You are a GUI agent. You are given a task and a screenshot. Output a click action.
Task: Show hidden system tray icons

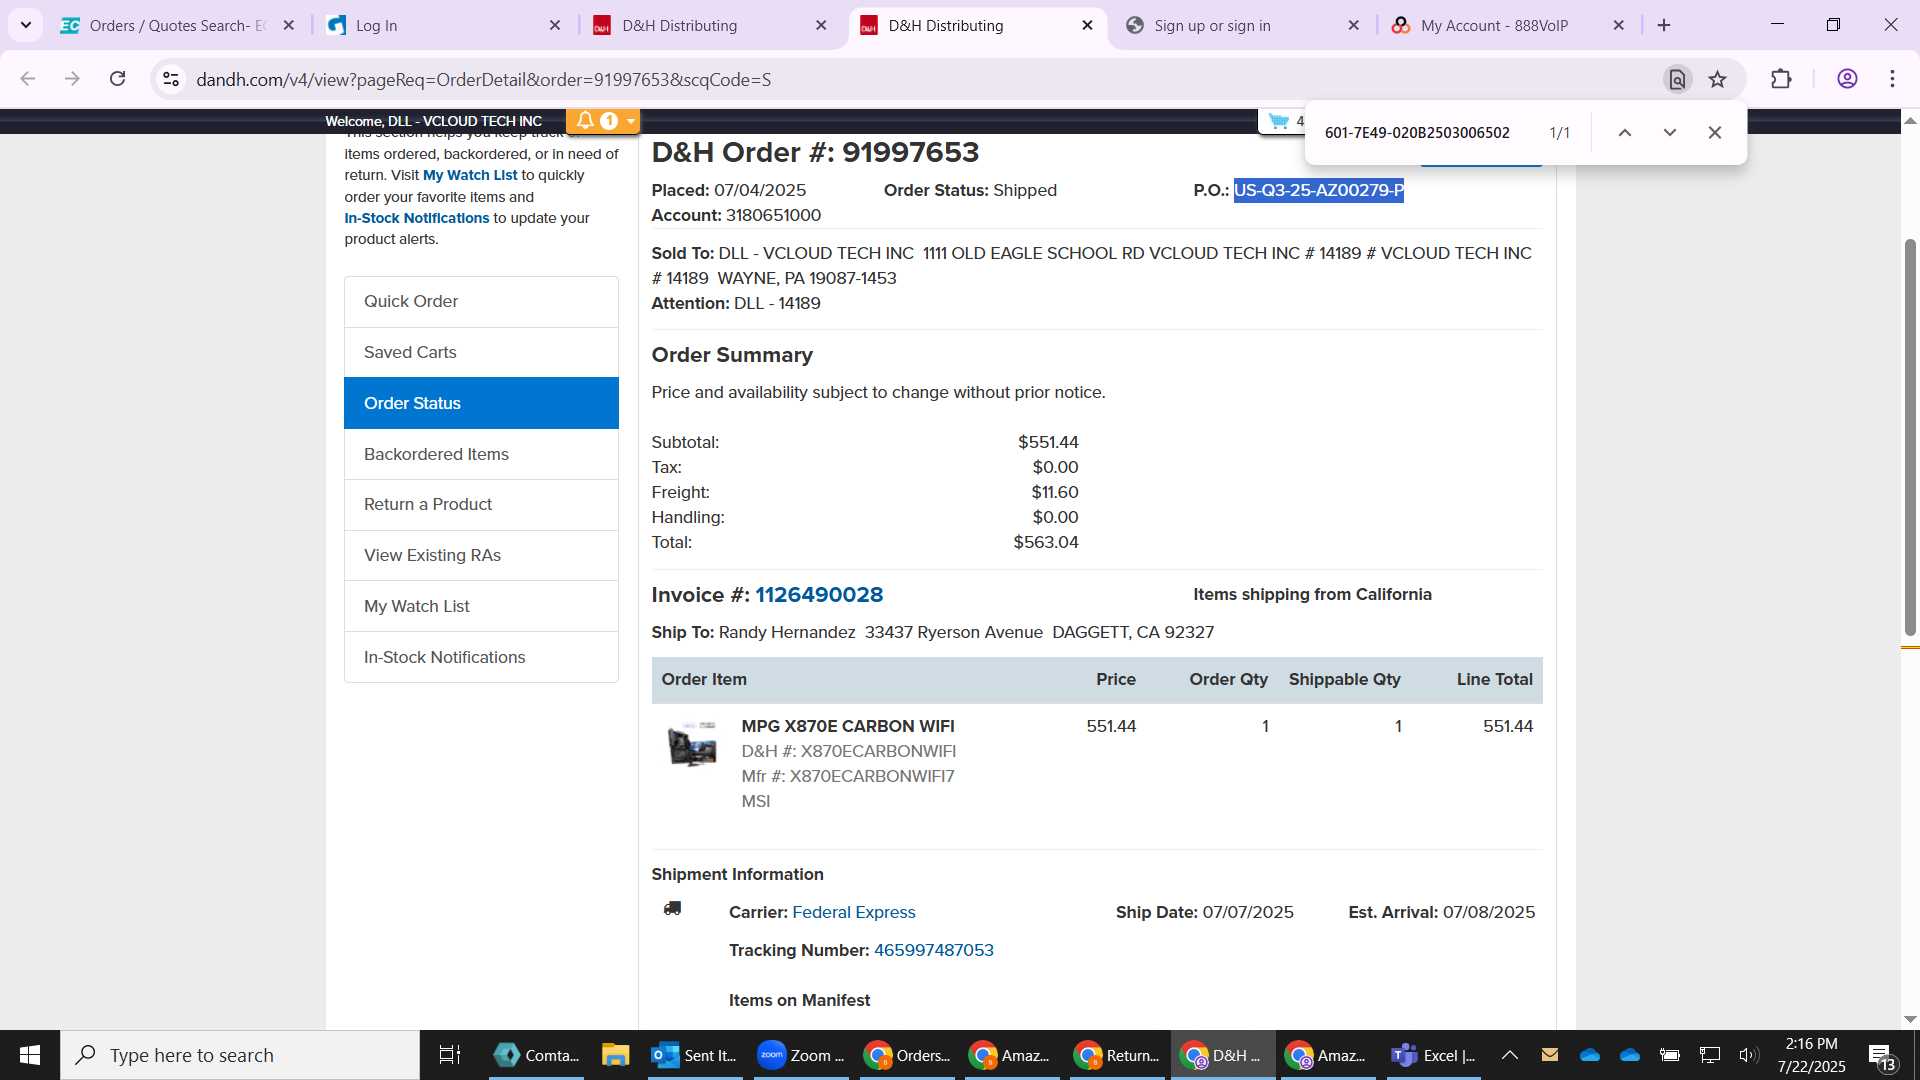1510,1055
